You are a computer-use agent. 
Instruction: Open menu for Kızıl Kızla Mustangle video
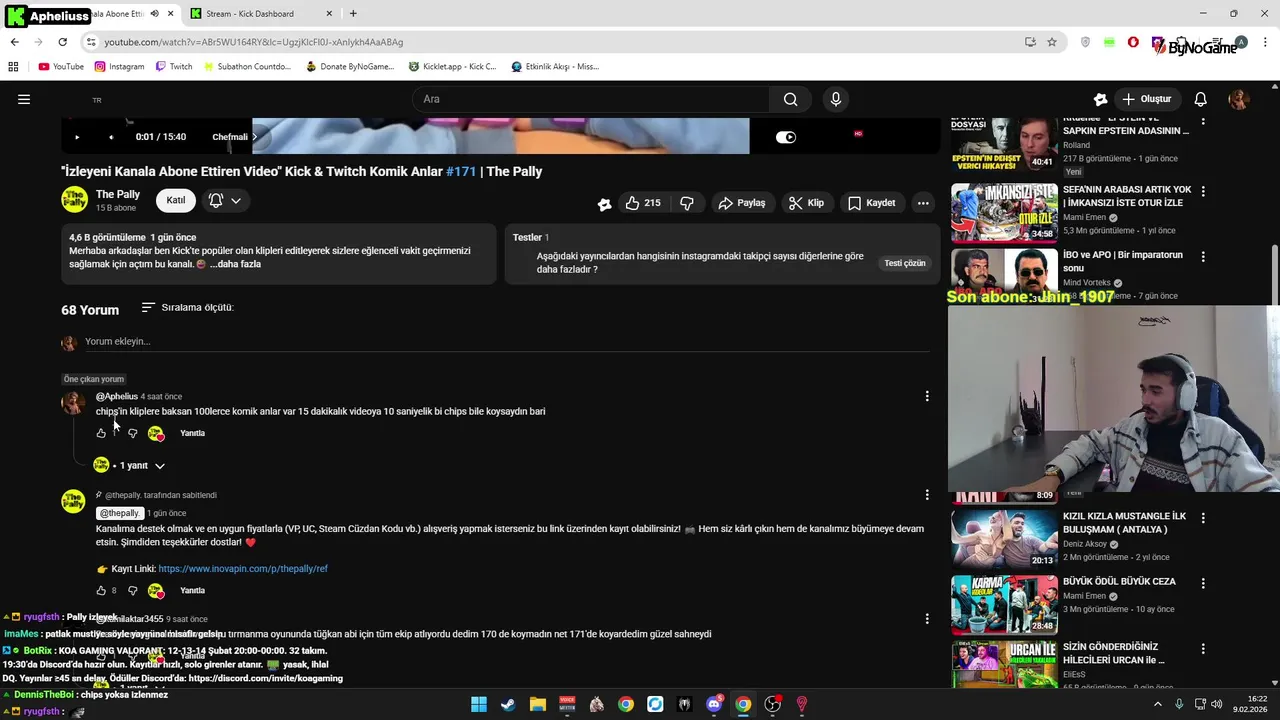pyautogui.click(x=1203, y=519)
